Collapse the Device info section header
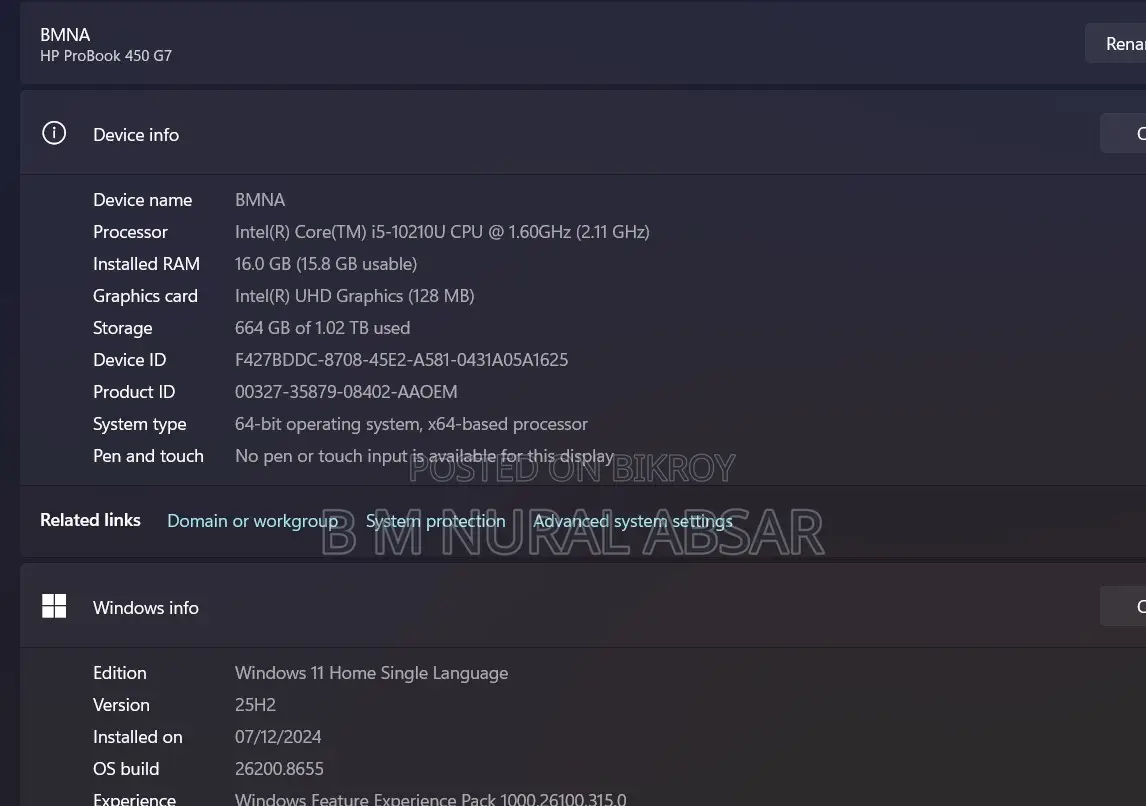1146x806 pixels. (583, 133)
